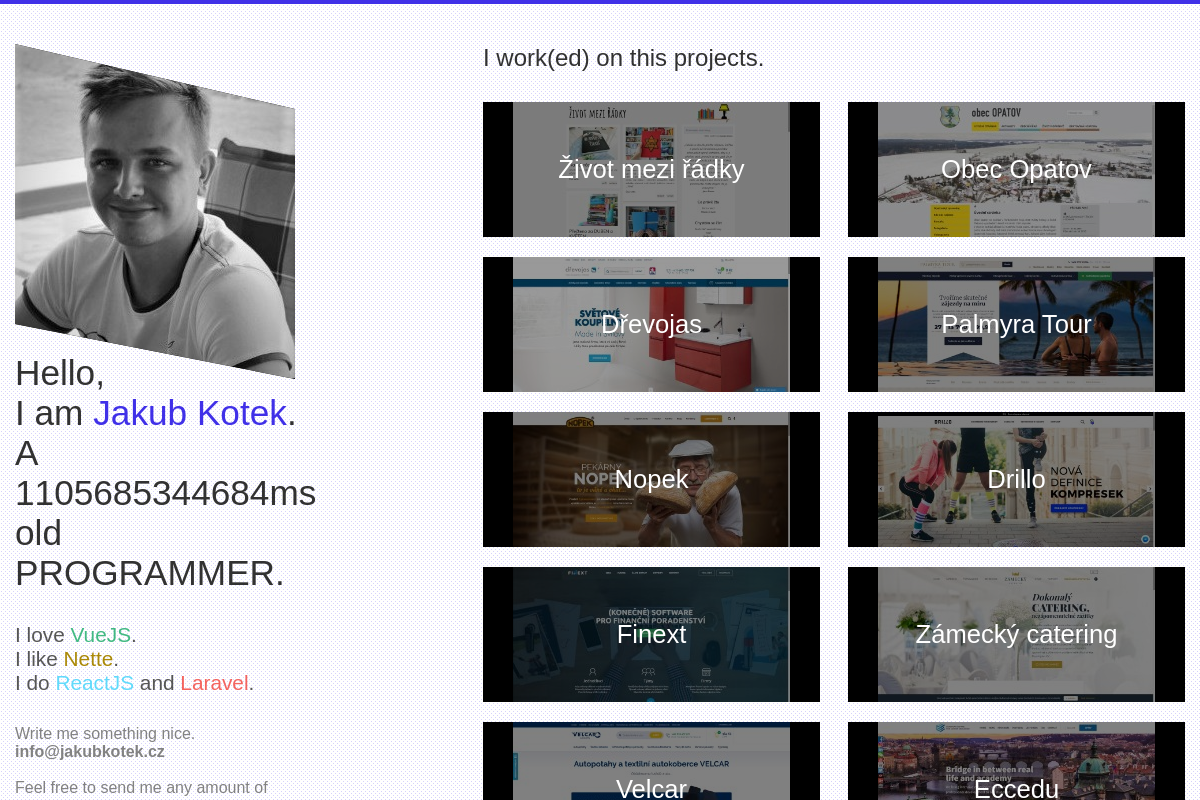Click the heading about worked projects
This screenshot has width=1200, height=800.
click(623, 57)
